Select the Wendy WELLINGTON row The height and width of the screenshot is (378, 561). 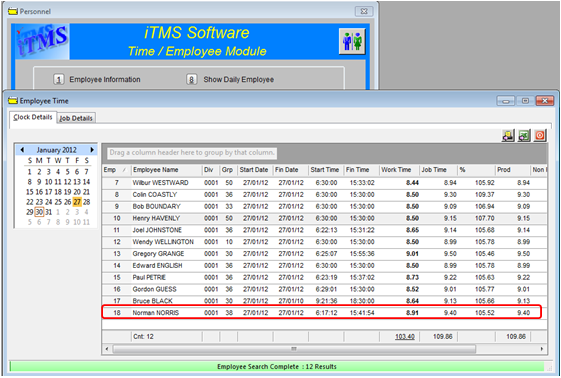(x=324, y=242)
